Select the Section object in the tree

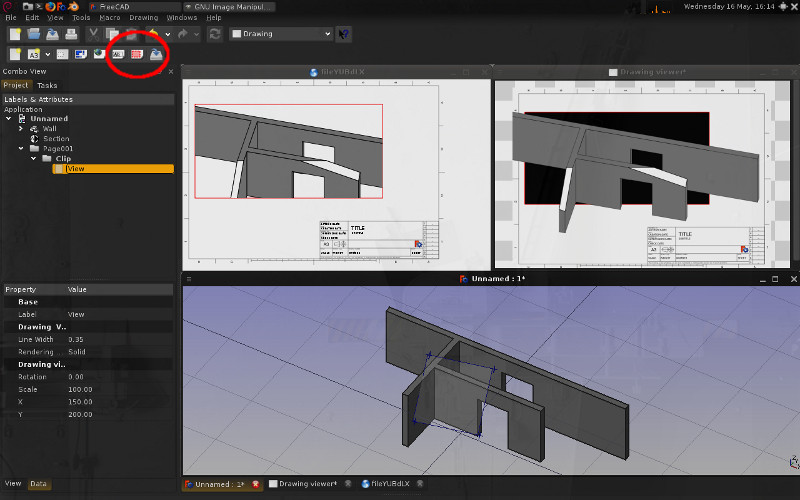pyautogui.click(x=56, y=139)
